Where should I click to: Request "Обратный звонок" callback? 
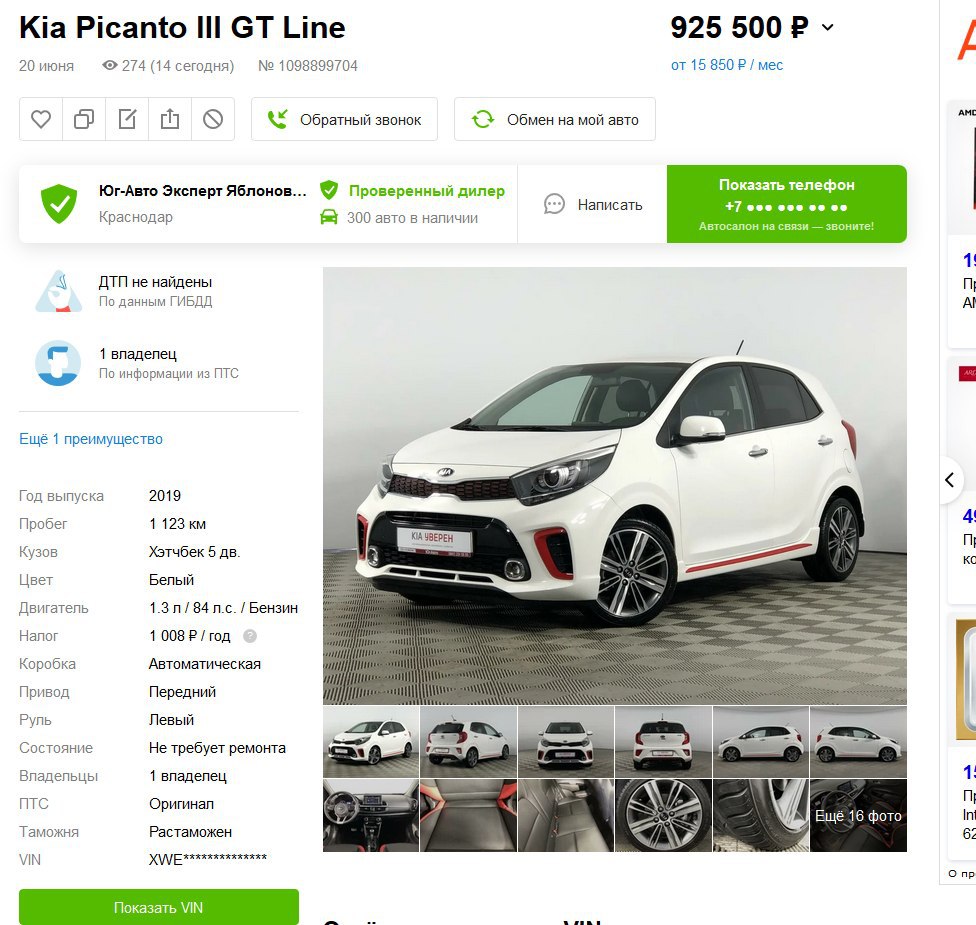344,119
